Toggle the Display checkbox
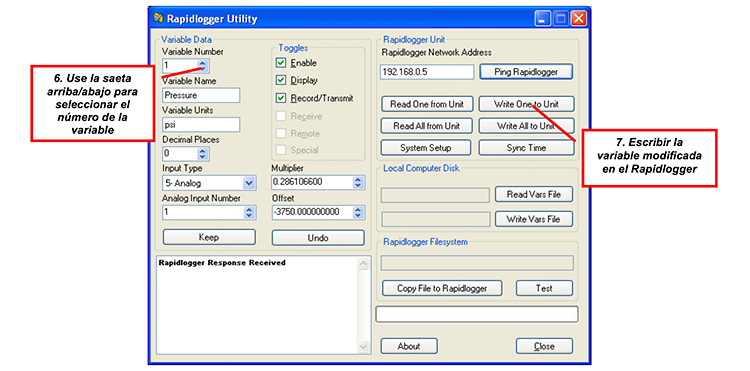The image size is (750, 371). click(281, 80)
